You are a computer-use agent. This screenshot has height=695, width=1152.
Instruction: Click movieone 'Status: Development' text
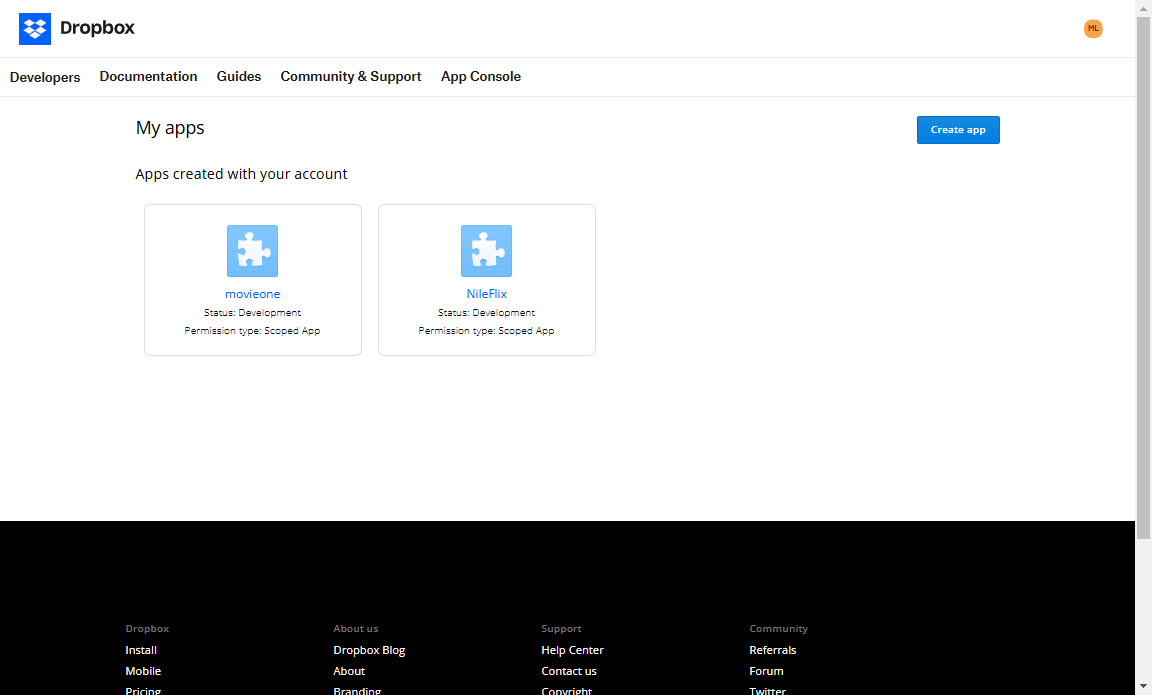click(252, 313)
